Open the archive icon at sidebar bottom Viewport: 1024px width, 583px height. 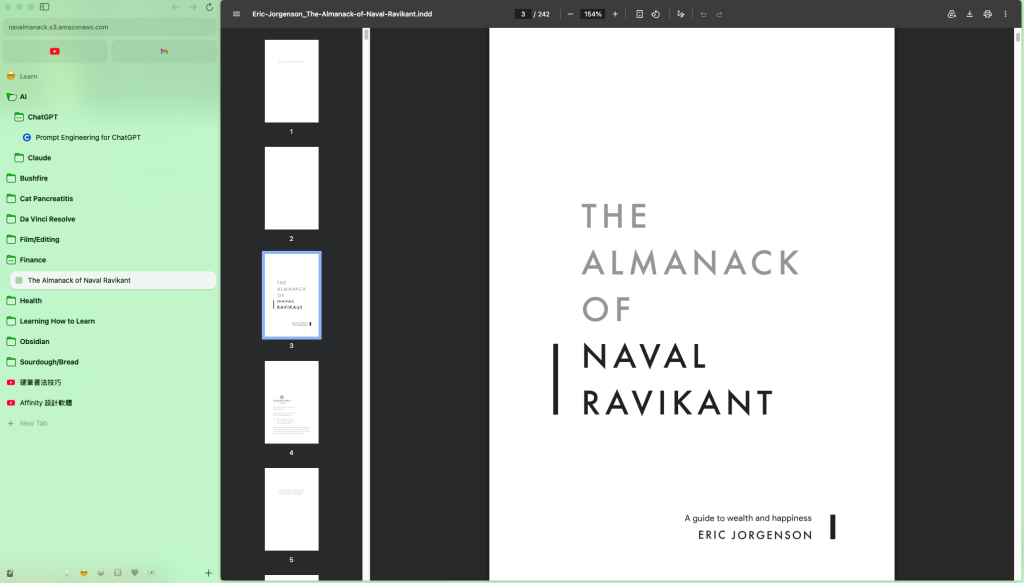coord(10,573)
